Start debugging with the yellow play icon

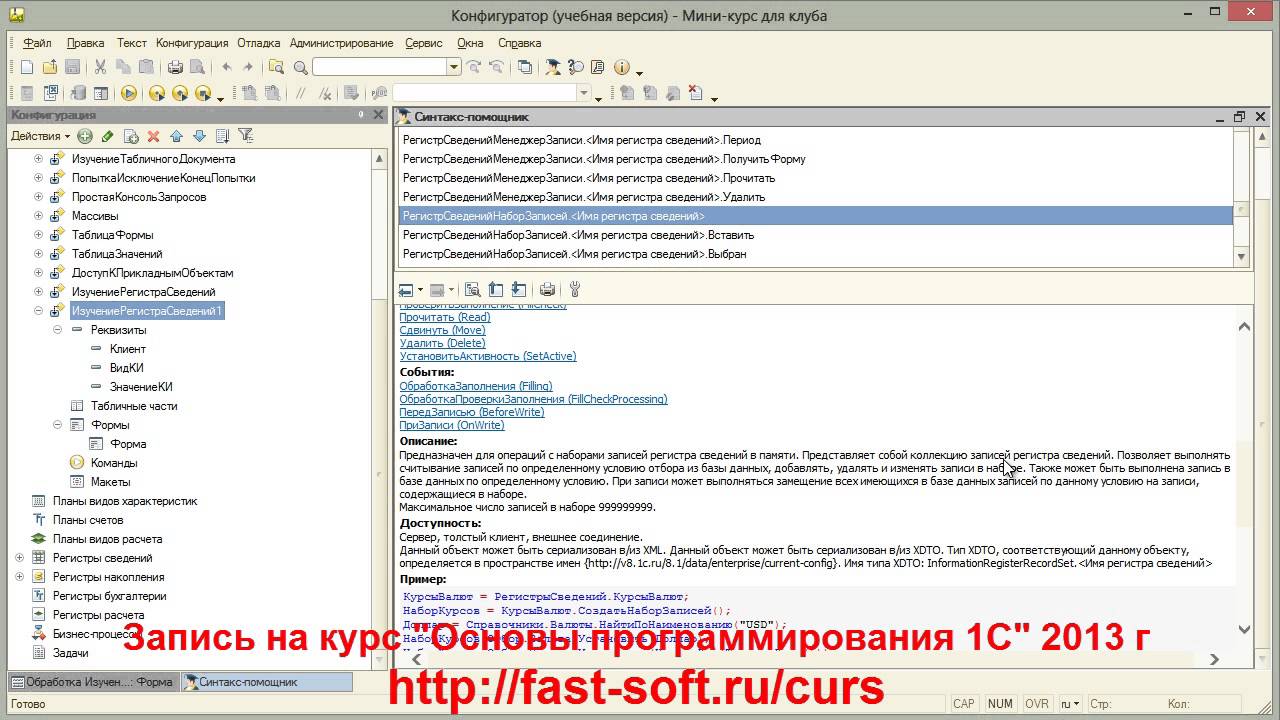pos(129,93)
